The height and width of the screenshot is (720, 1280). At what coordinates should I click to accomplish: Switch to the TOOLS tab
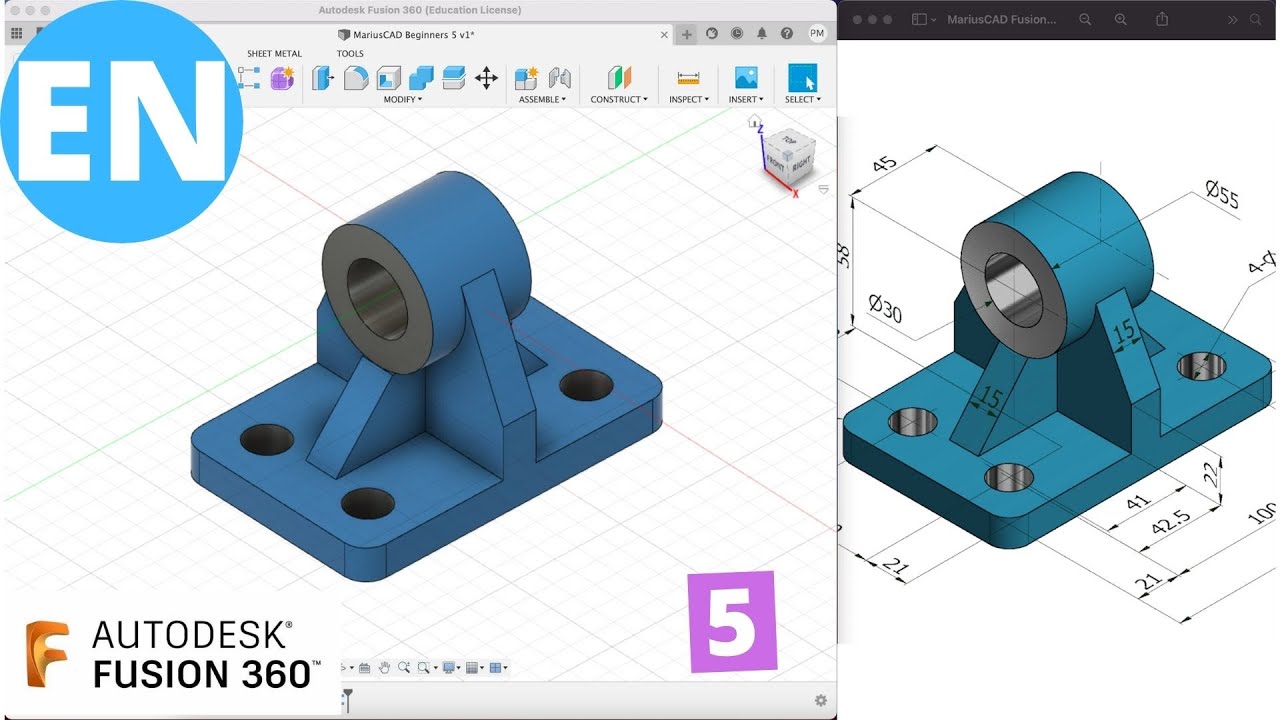[x=350, y=54]
